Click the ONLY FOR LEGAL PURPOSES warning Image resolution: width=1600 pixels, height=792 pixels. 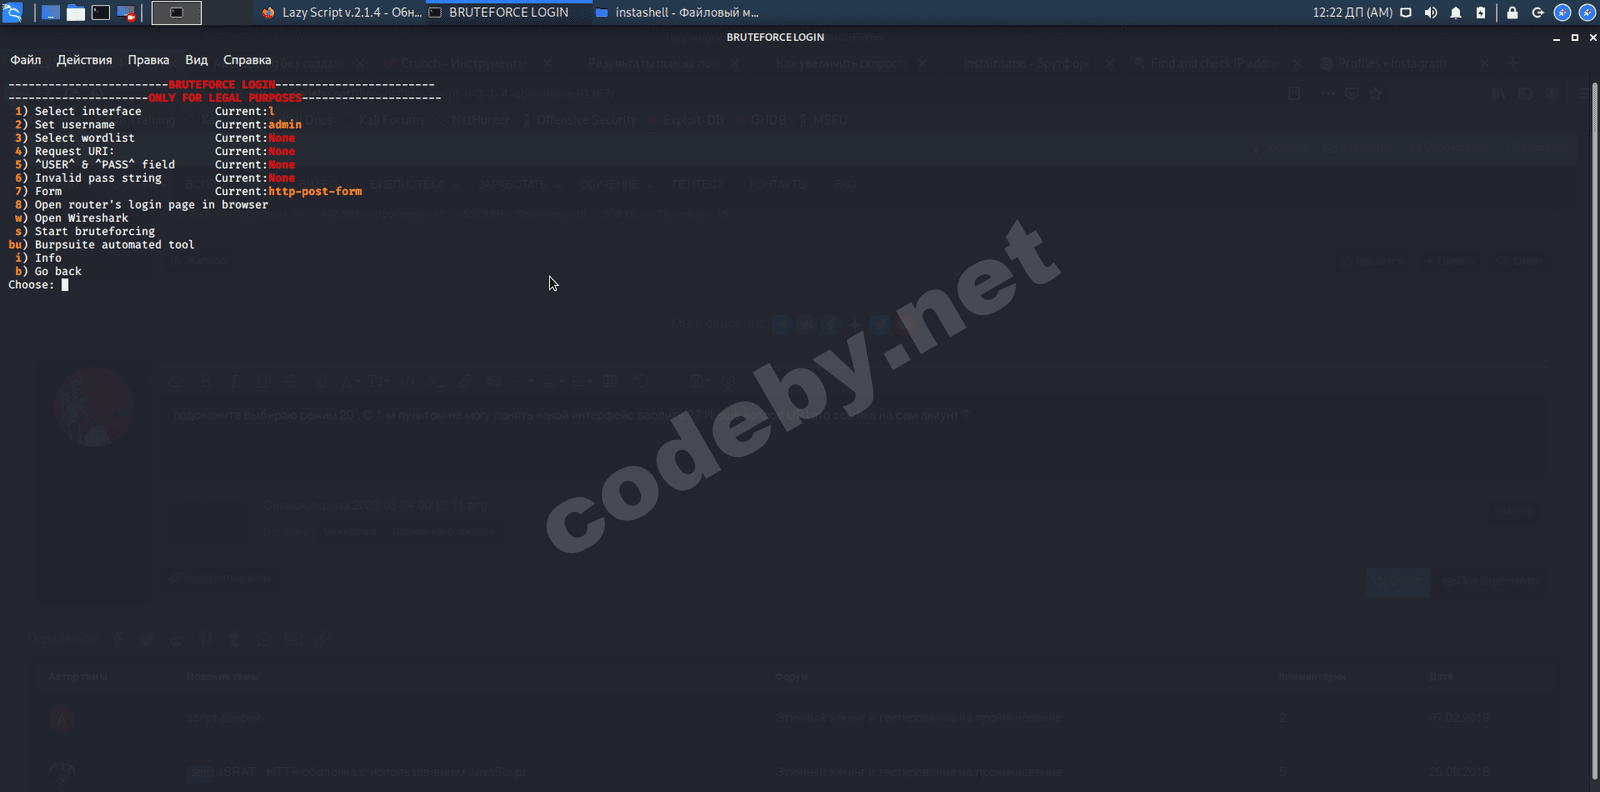pos(225,98)
